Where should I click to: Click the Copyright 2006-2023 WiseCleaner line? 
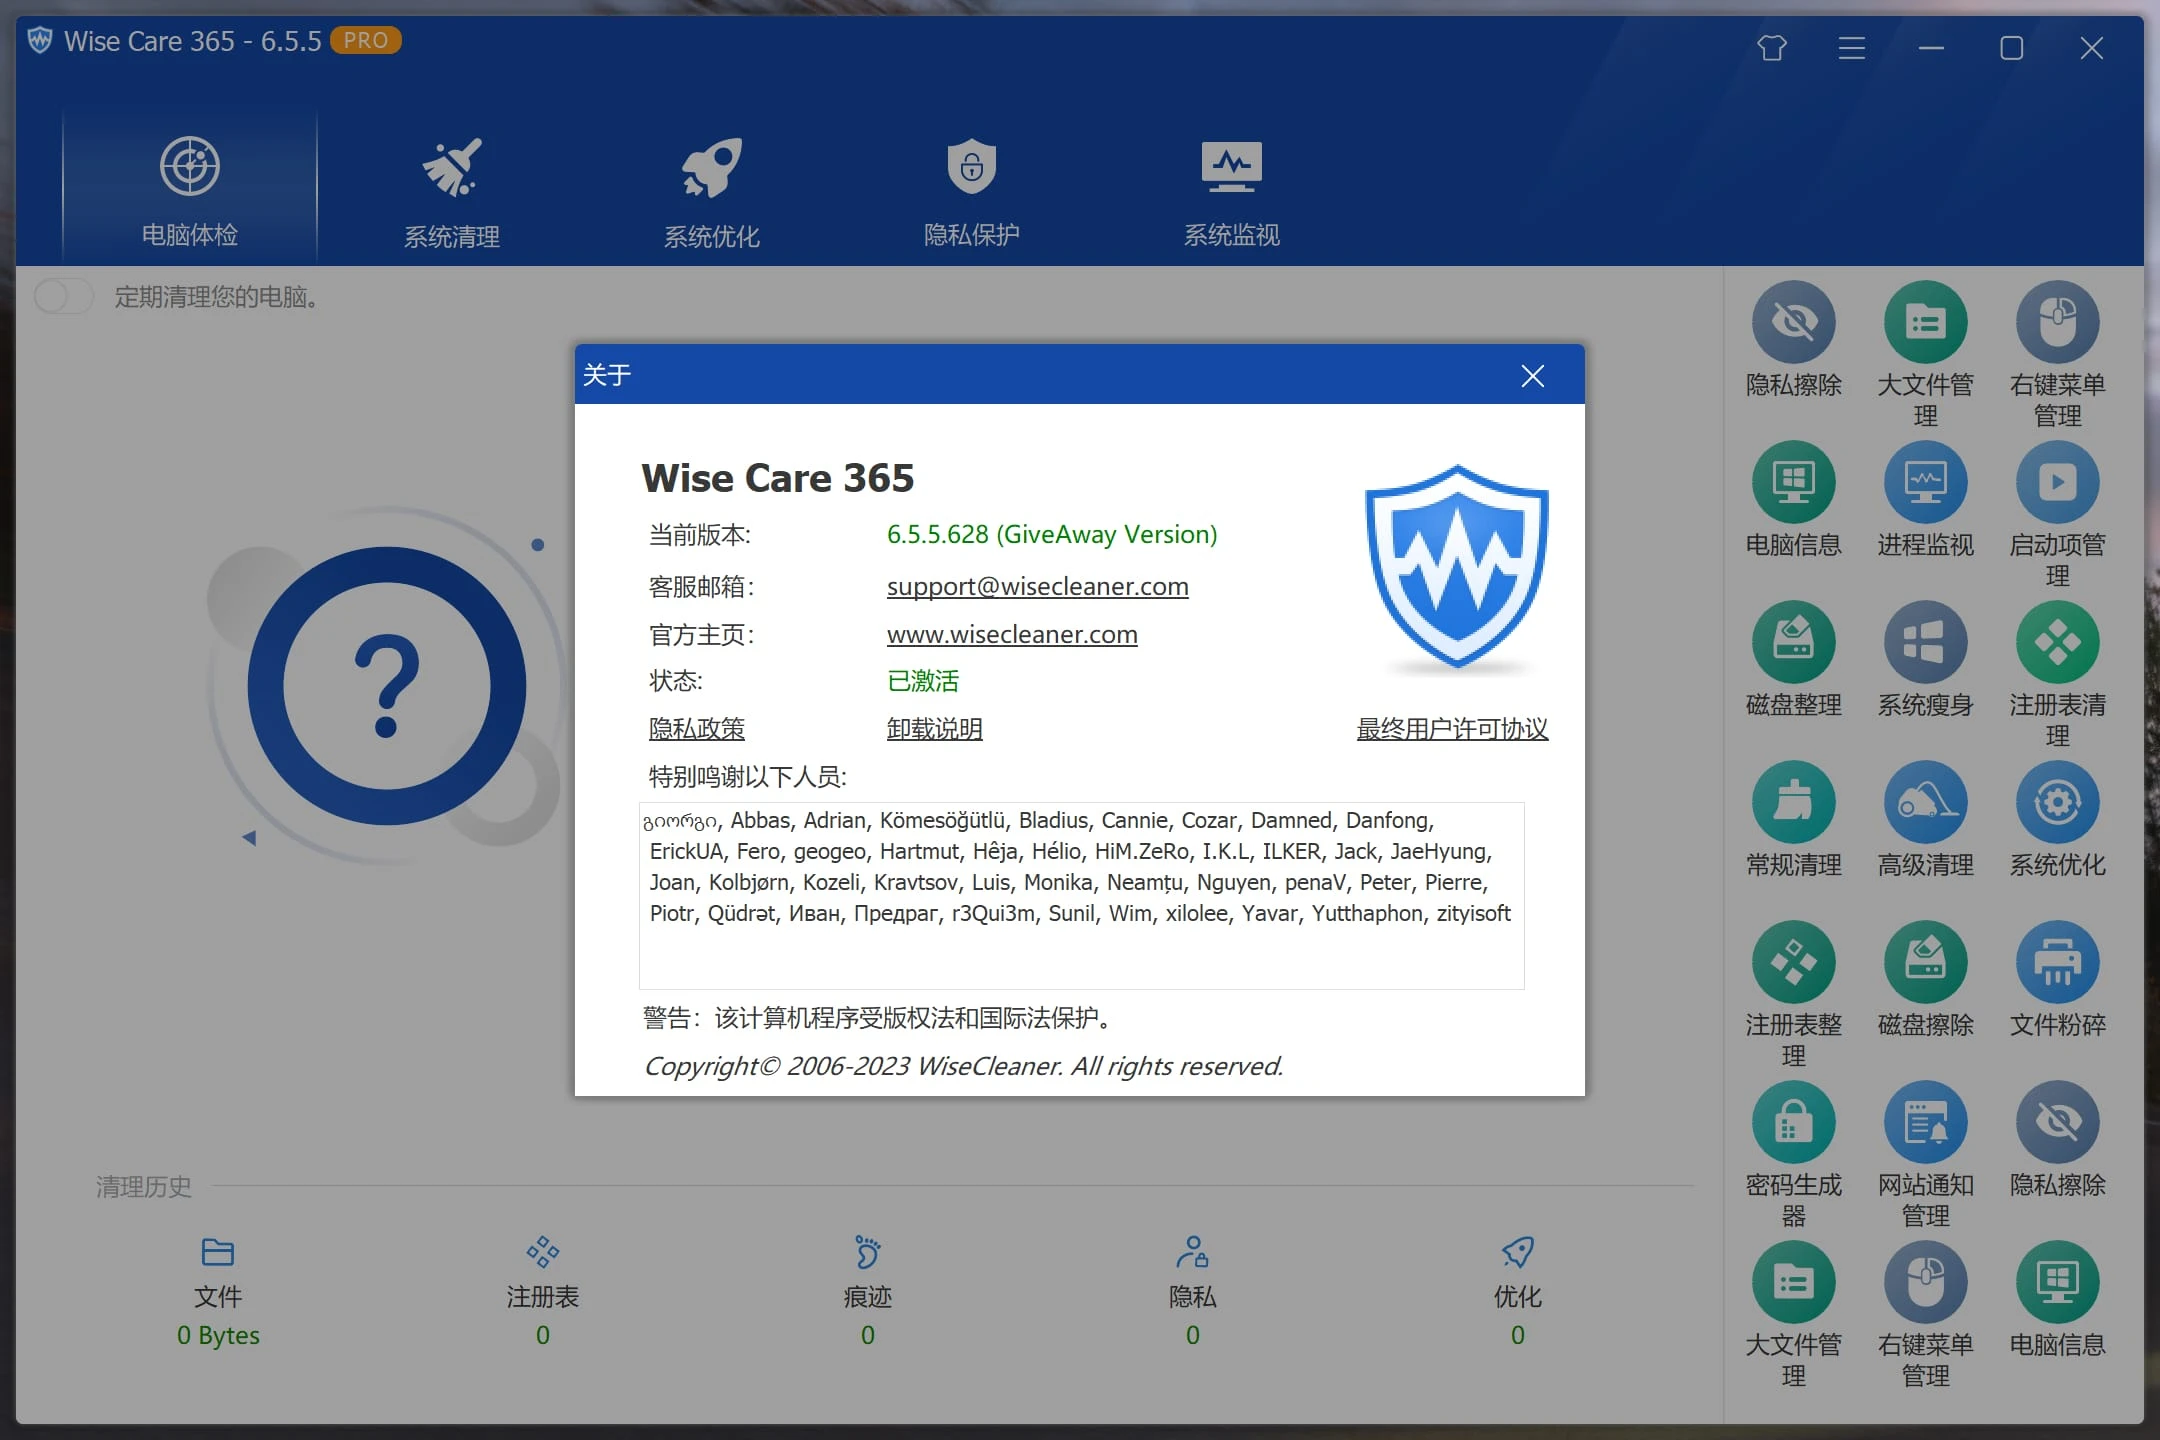click(963, 1066)
